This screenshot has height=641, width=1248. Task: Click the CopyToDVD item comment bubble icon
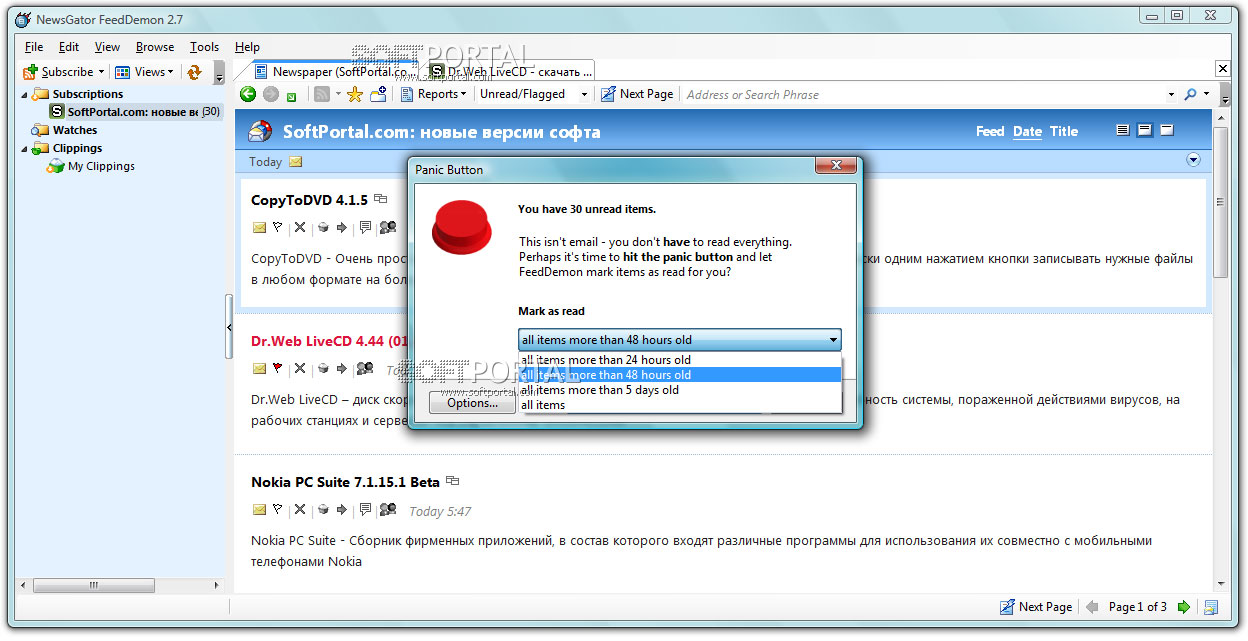click(365, 228)
